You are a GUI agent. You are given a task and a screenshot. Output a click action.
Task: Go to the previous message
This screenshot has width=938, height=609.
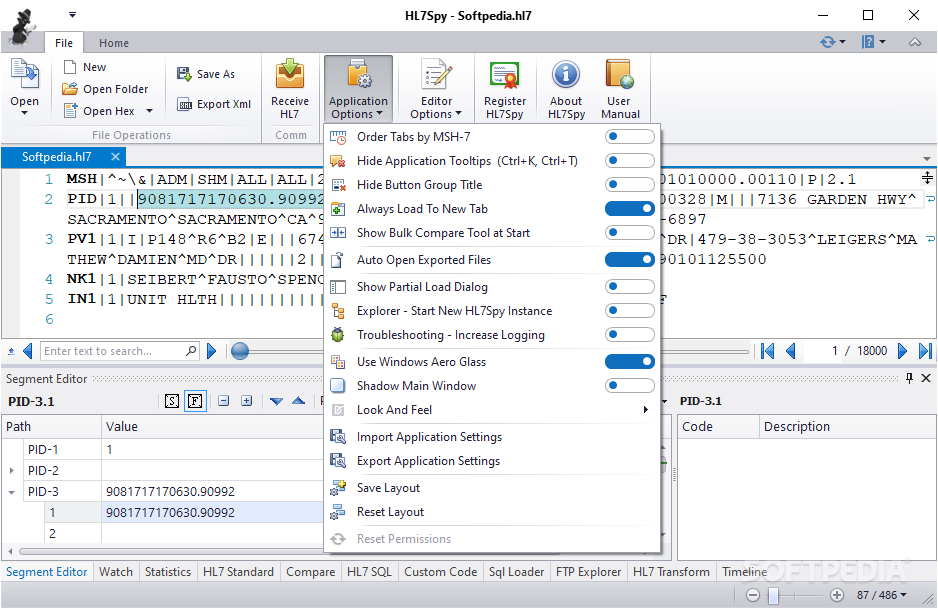790,351
